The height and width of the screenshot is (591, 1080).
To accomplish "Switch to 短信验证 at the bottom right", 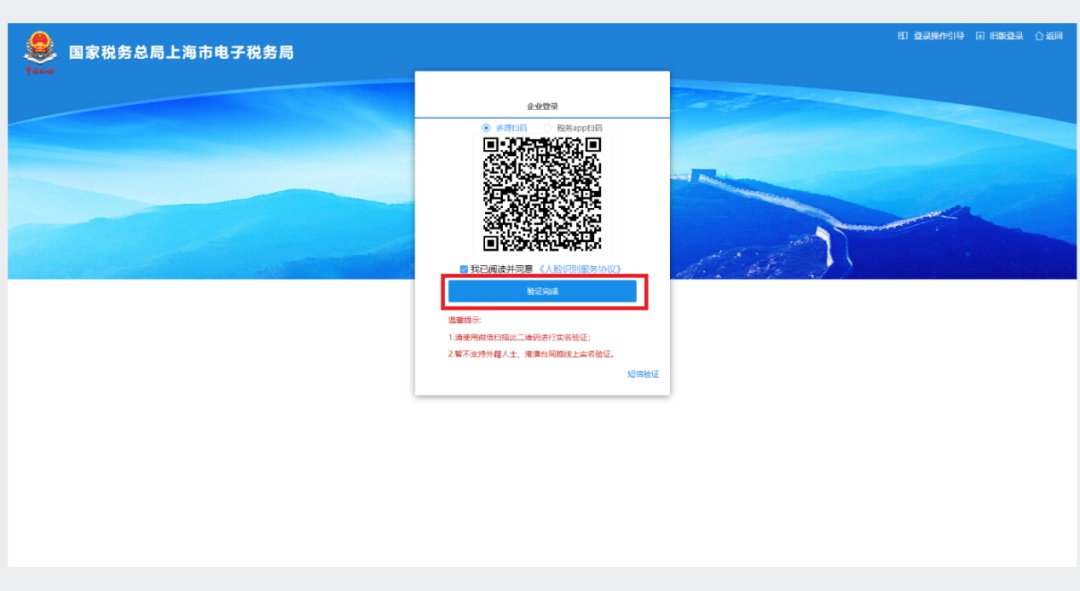I will click(643, 374).
